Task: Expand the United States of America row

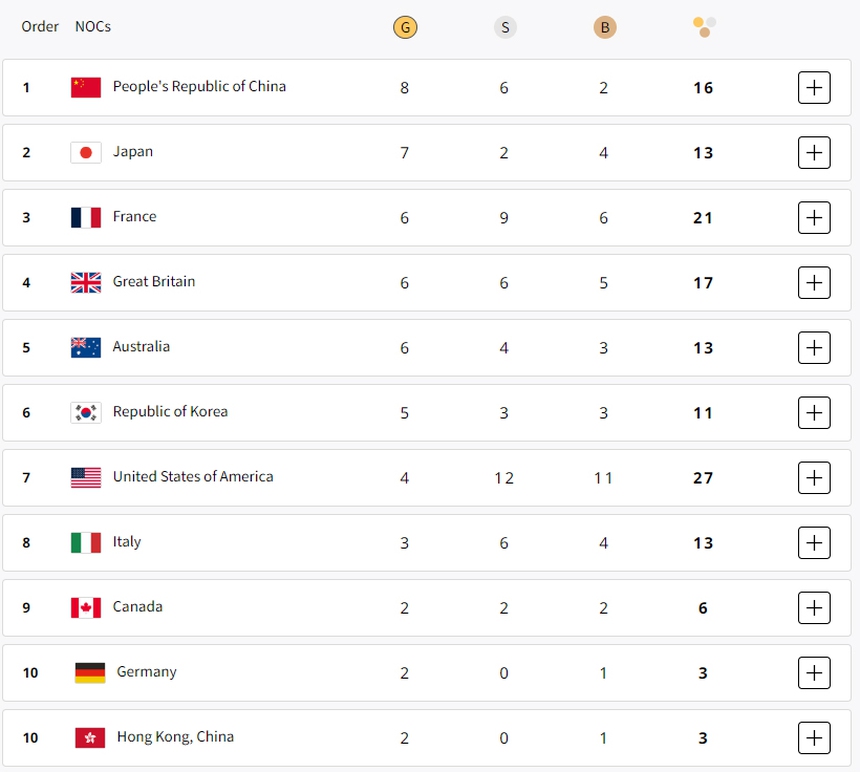Action: coord(814,477)
